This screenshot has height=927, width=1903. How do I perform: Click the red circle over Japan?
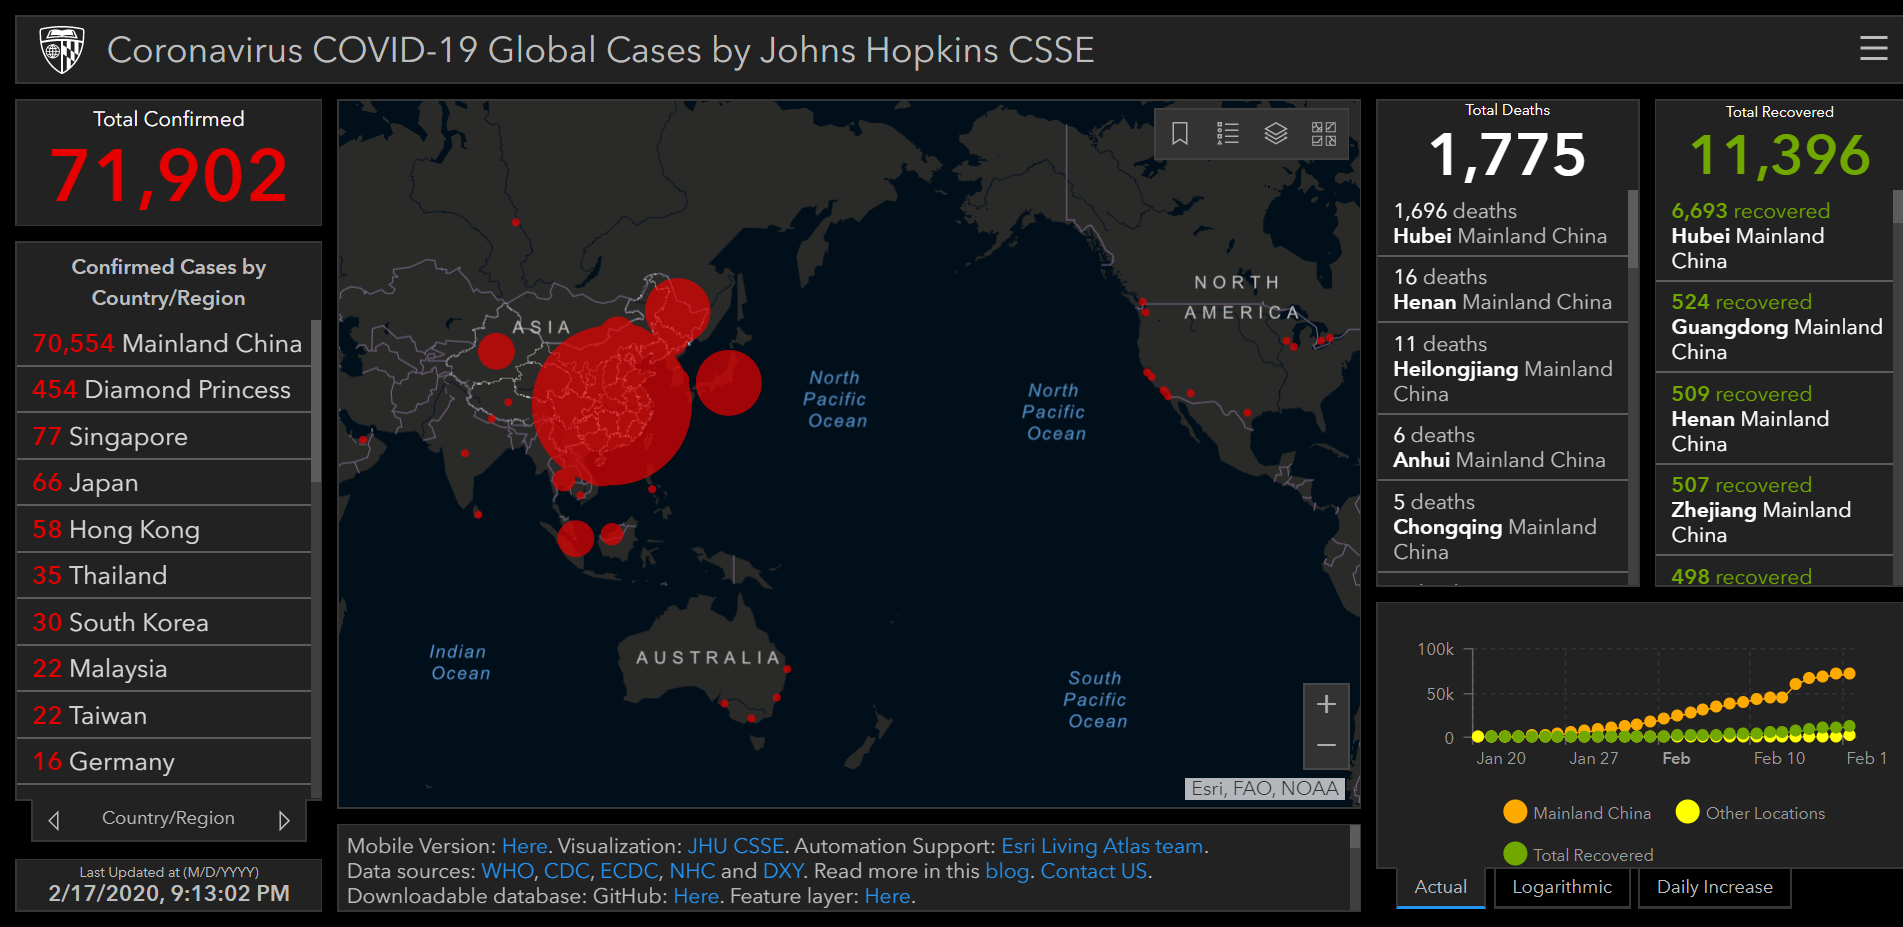pos(728,382)
